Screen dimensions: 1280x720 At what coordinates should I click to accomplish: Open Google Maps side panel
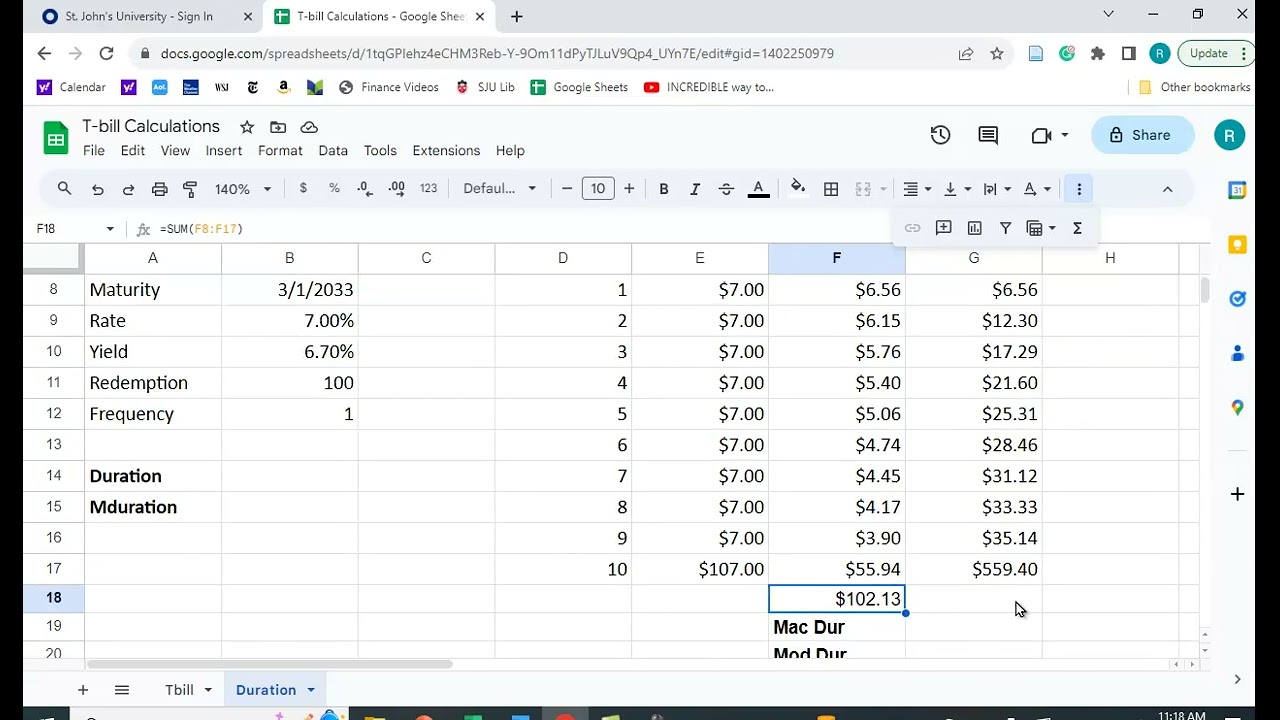point(1237,407)
